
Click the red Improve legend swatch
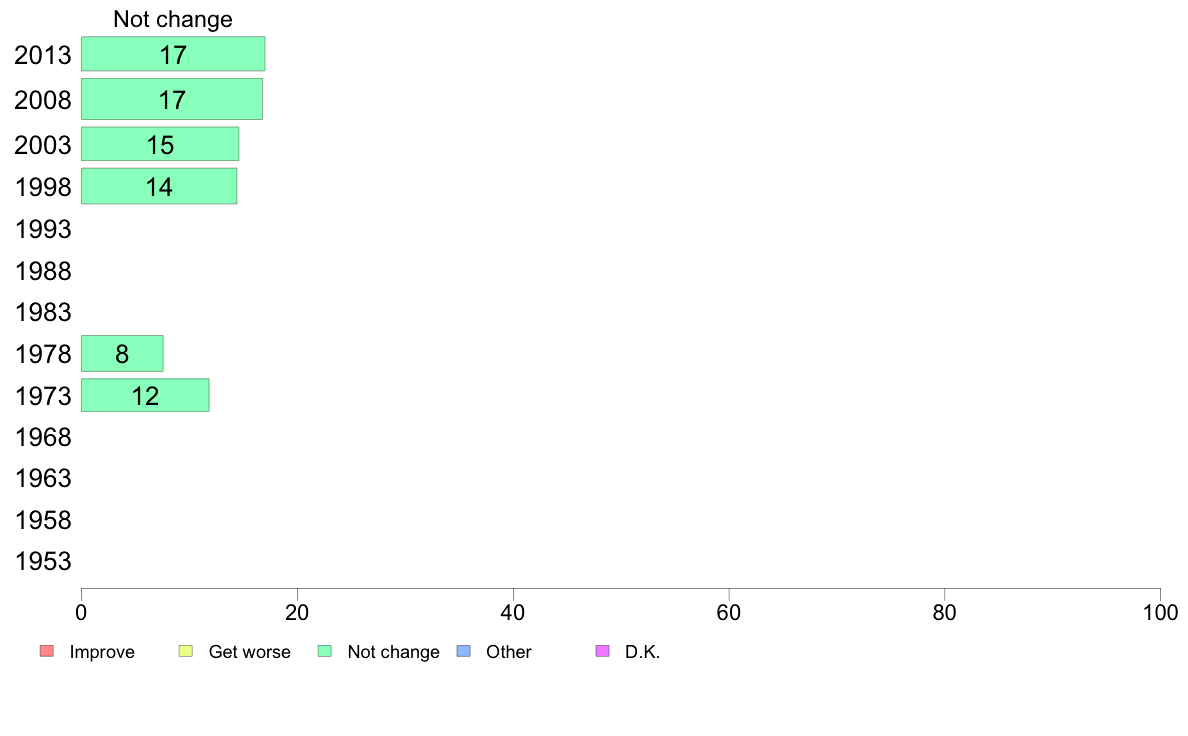tap(47, 651)
